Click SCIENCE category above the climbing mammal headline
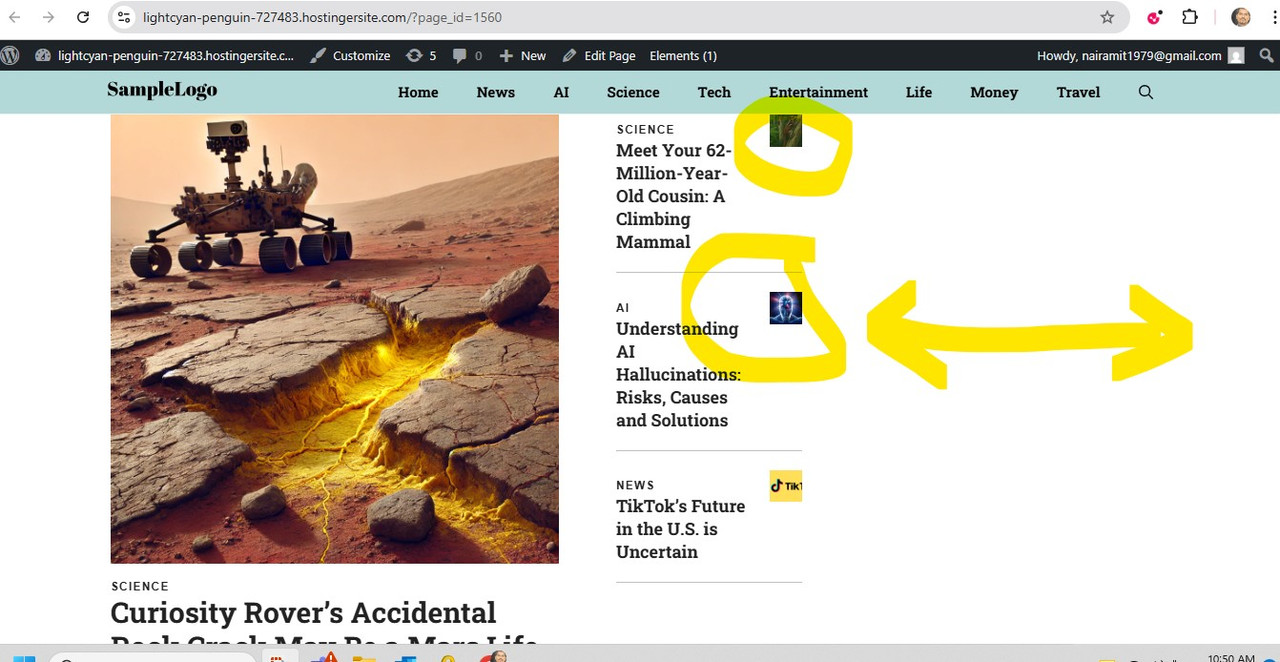The width and height of the screenshot is (1280, 662). (x=645, y=129)
